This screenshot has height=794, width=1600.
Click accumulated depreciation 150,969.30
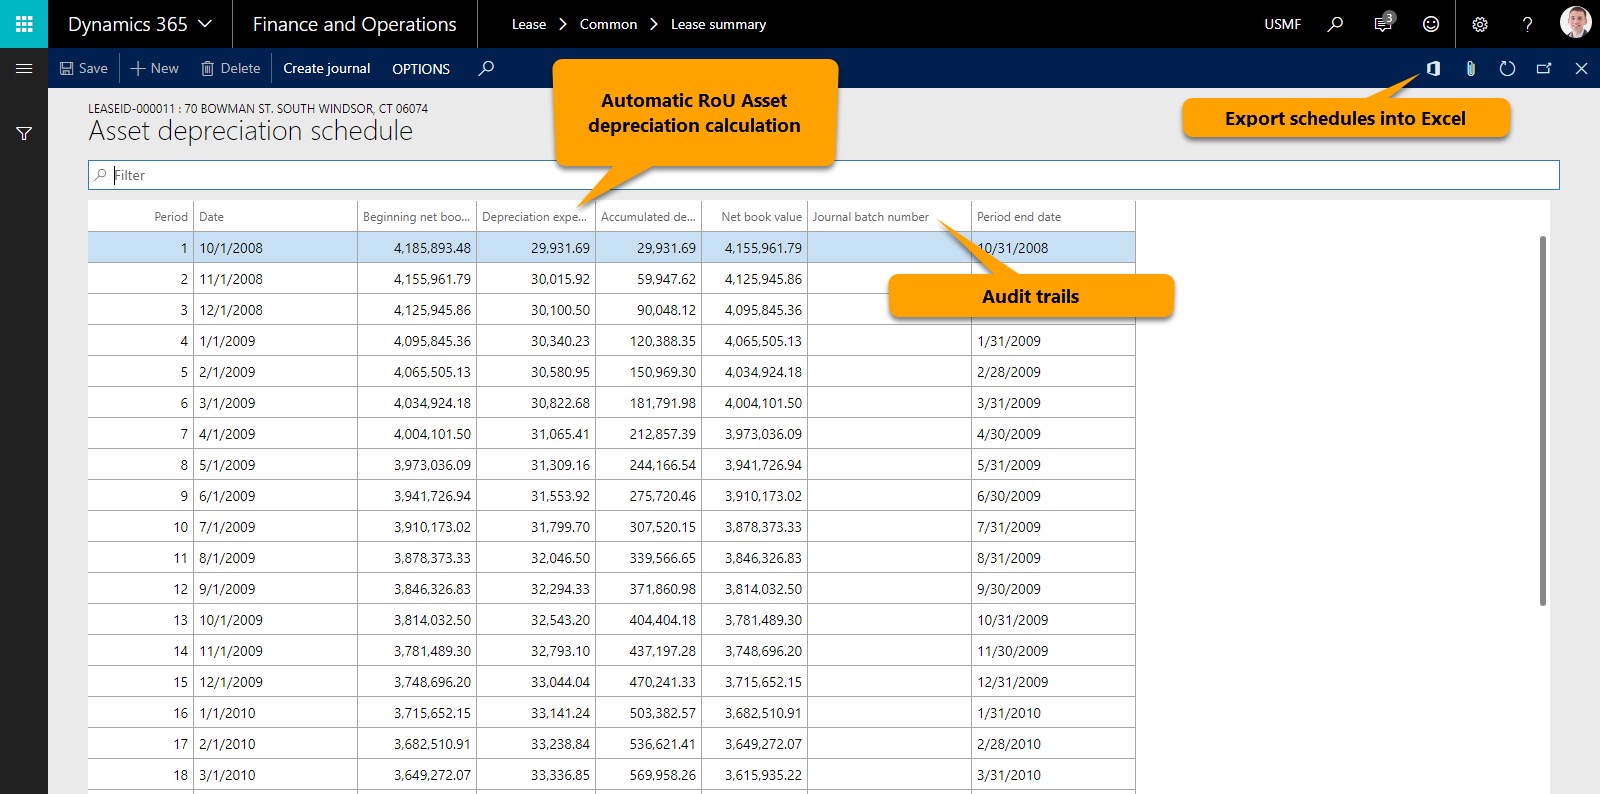[649, 372]
